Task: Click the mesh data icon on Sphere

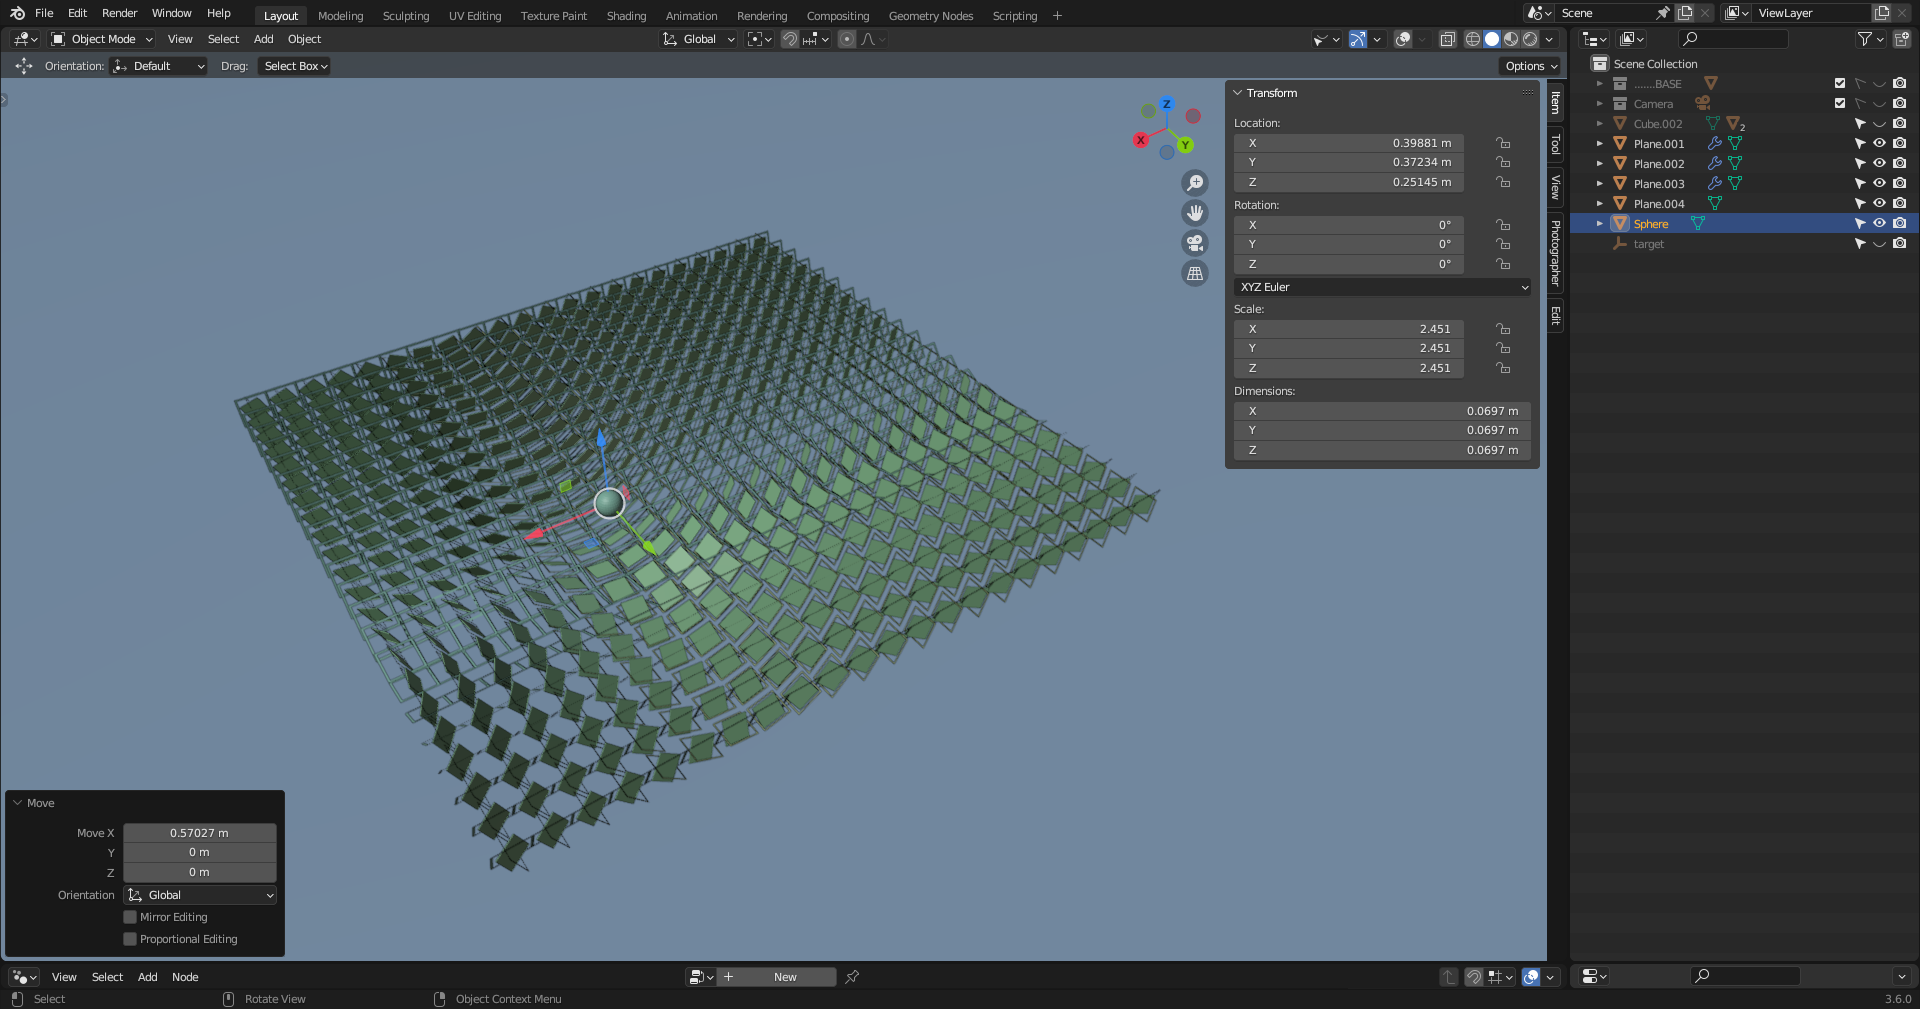Action: [x=1697, y=223]
